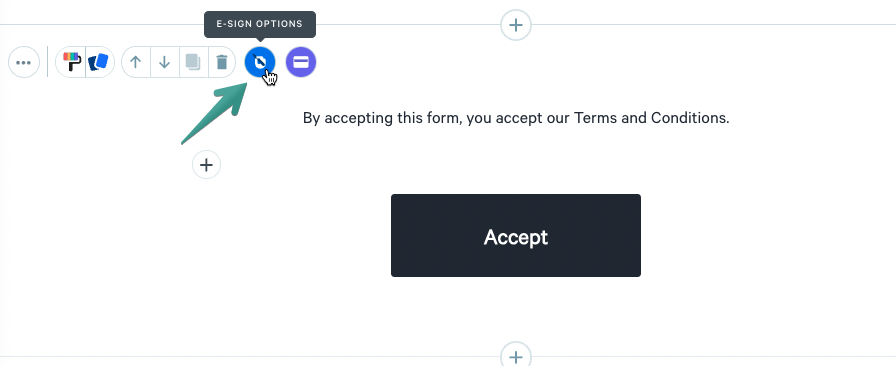896x366 pixels.
Task: Click the plus button below the toolbar
Action: pos(206,165)
